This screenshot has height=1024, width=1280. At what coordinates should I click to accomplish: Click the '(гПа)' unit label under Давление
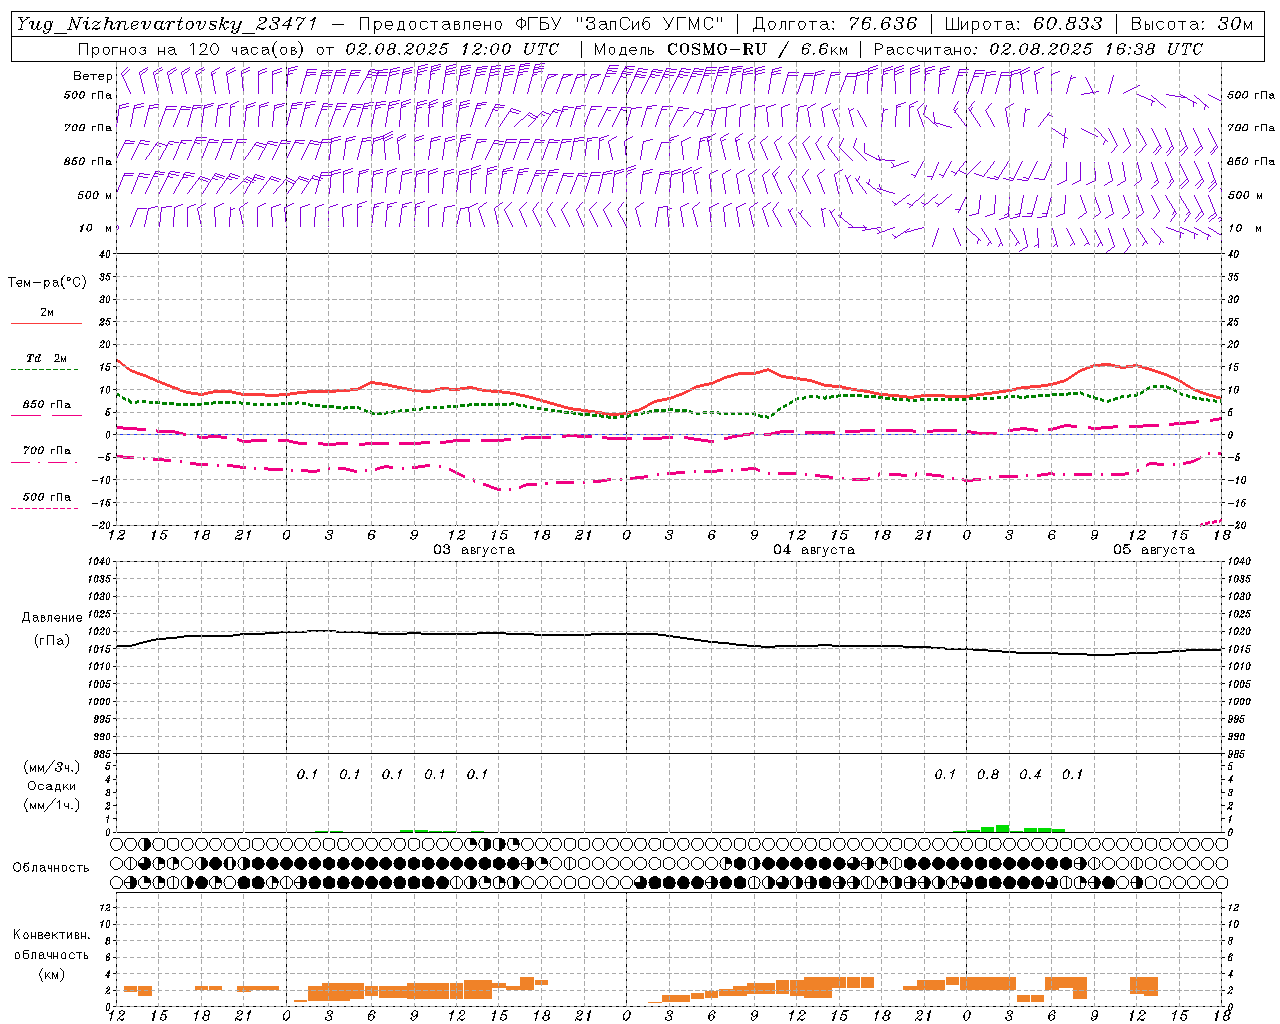[x=52, y=640]
